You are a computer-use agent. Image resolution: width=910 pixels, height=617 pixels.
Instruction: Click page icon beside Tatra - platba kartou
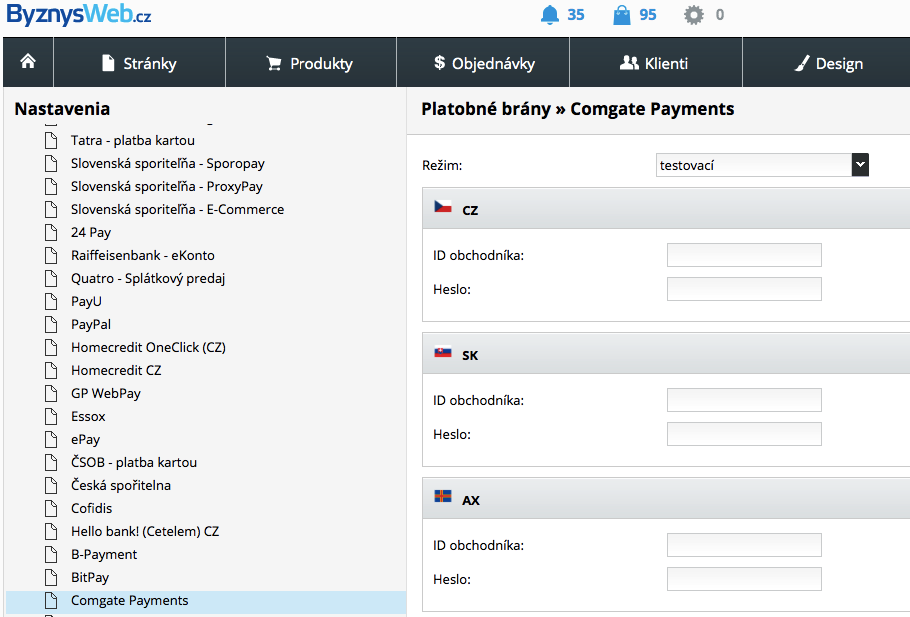(51, 140)
